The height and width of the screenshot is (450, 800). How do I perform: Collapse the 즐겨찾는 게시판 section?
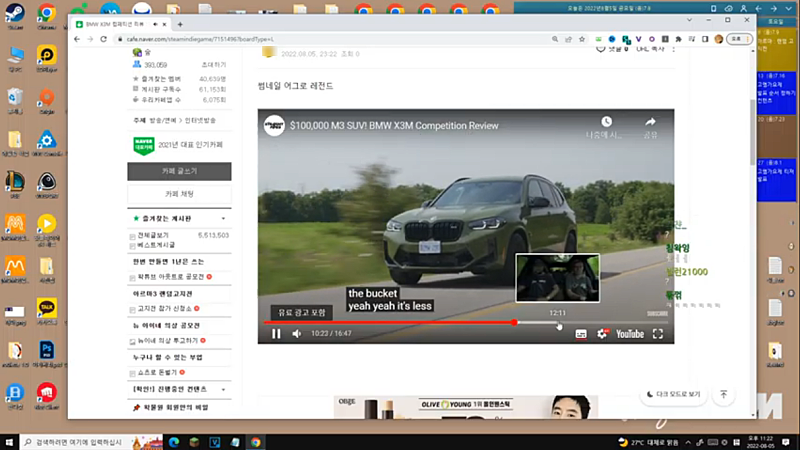tap(223, 218)
